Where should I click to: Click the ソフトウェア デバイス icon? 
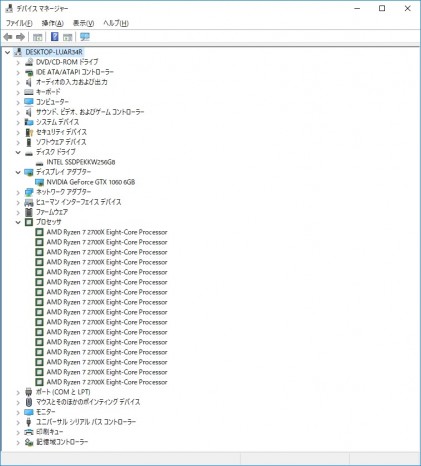pos(29,142)
